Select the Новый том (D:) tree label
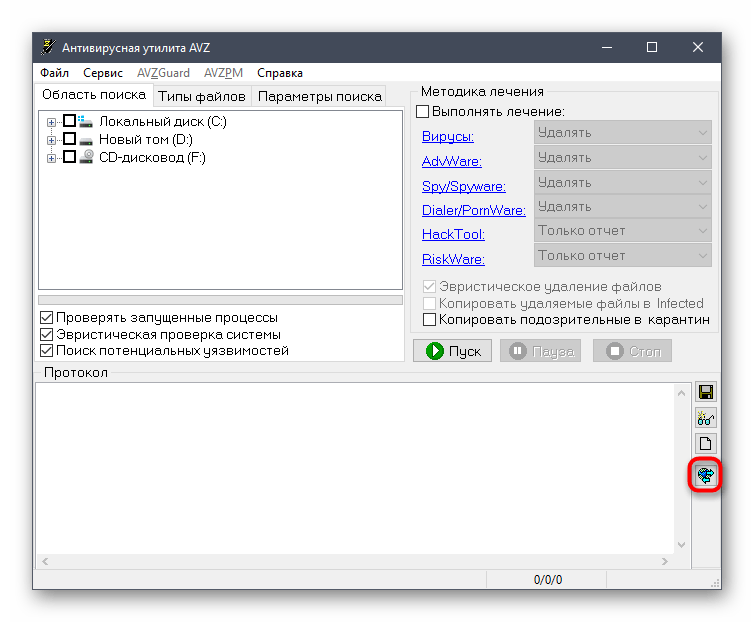 146,140
